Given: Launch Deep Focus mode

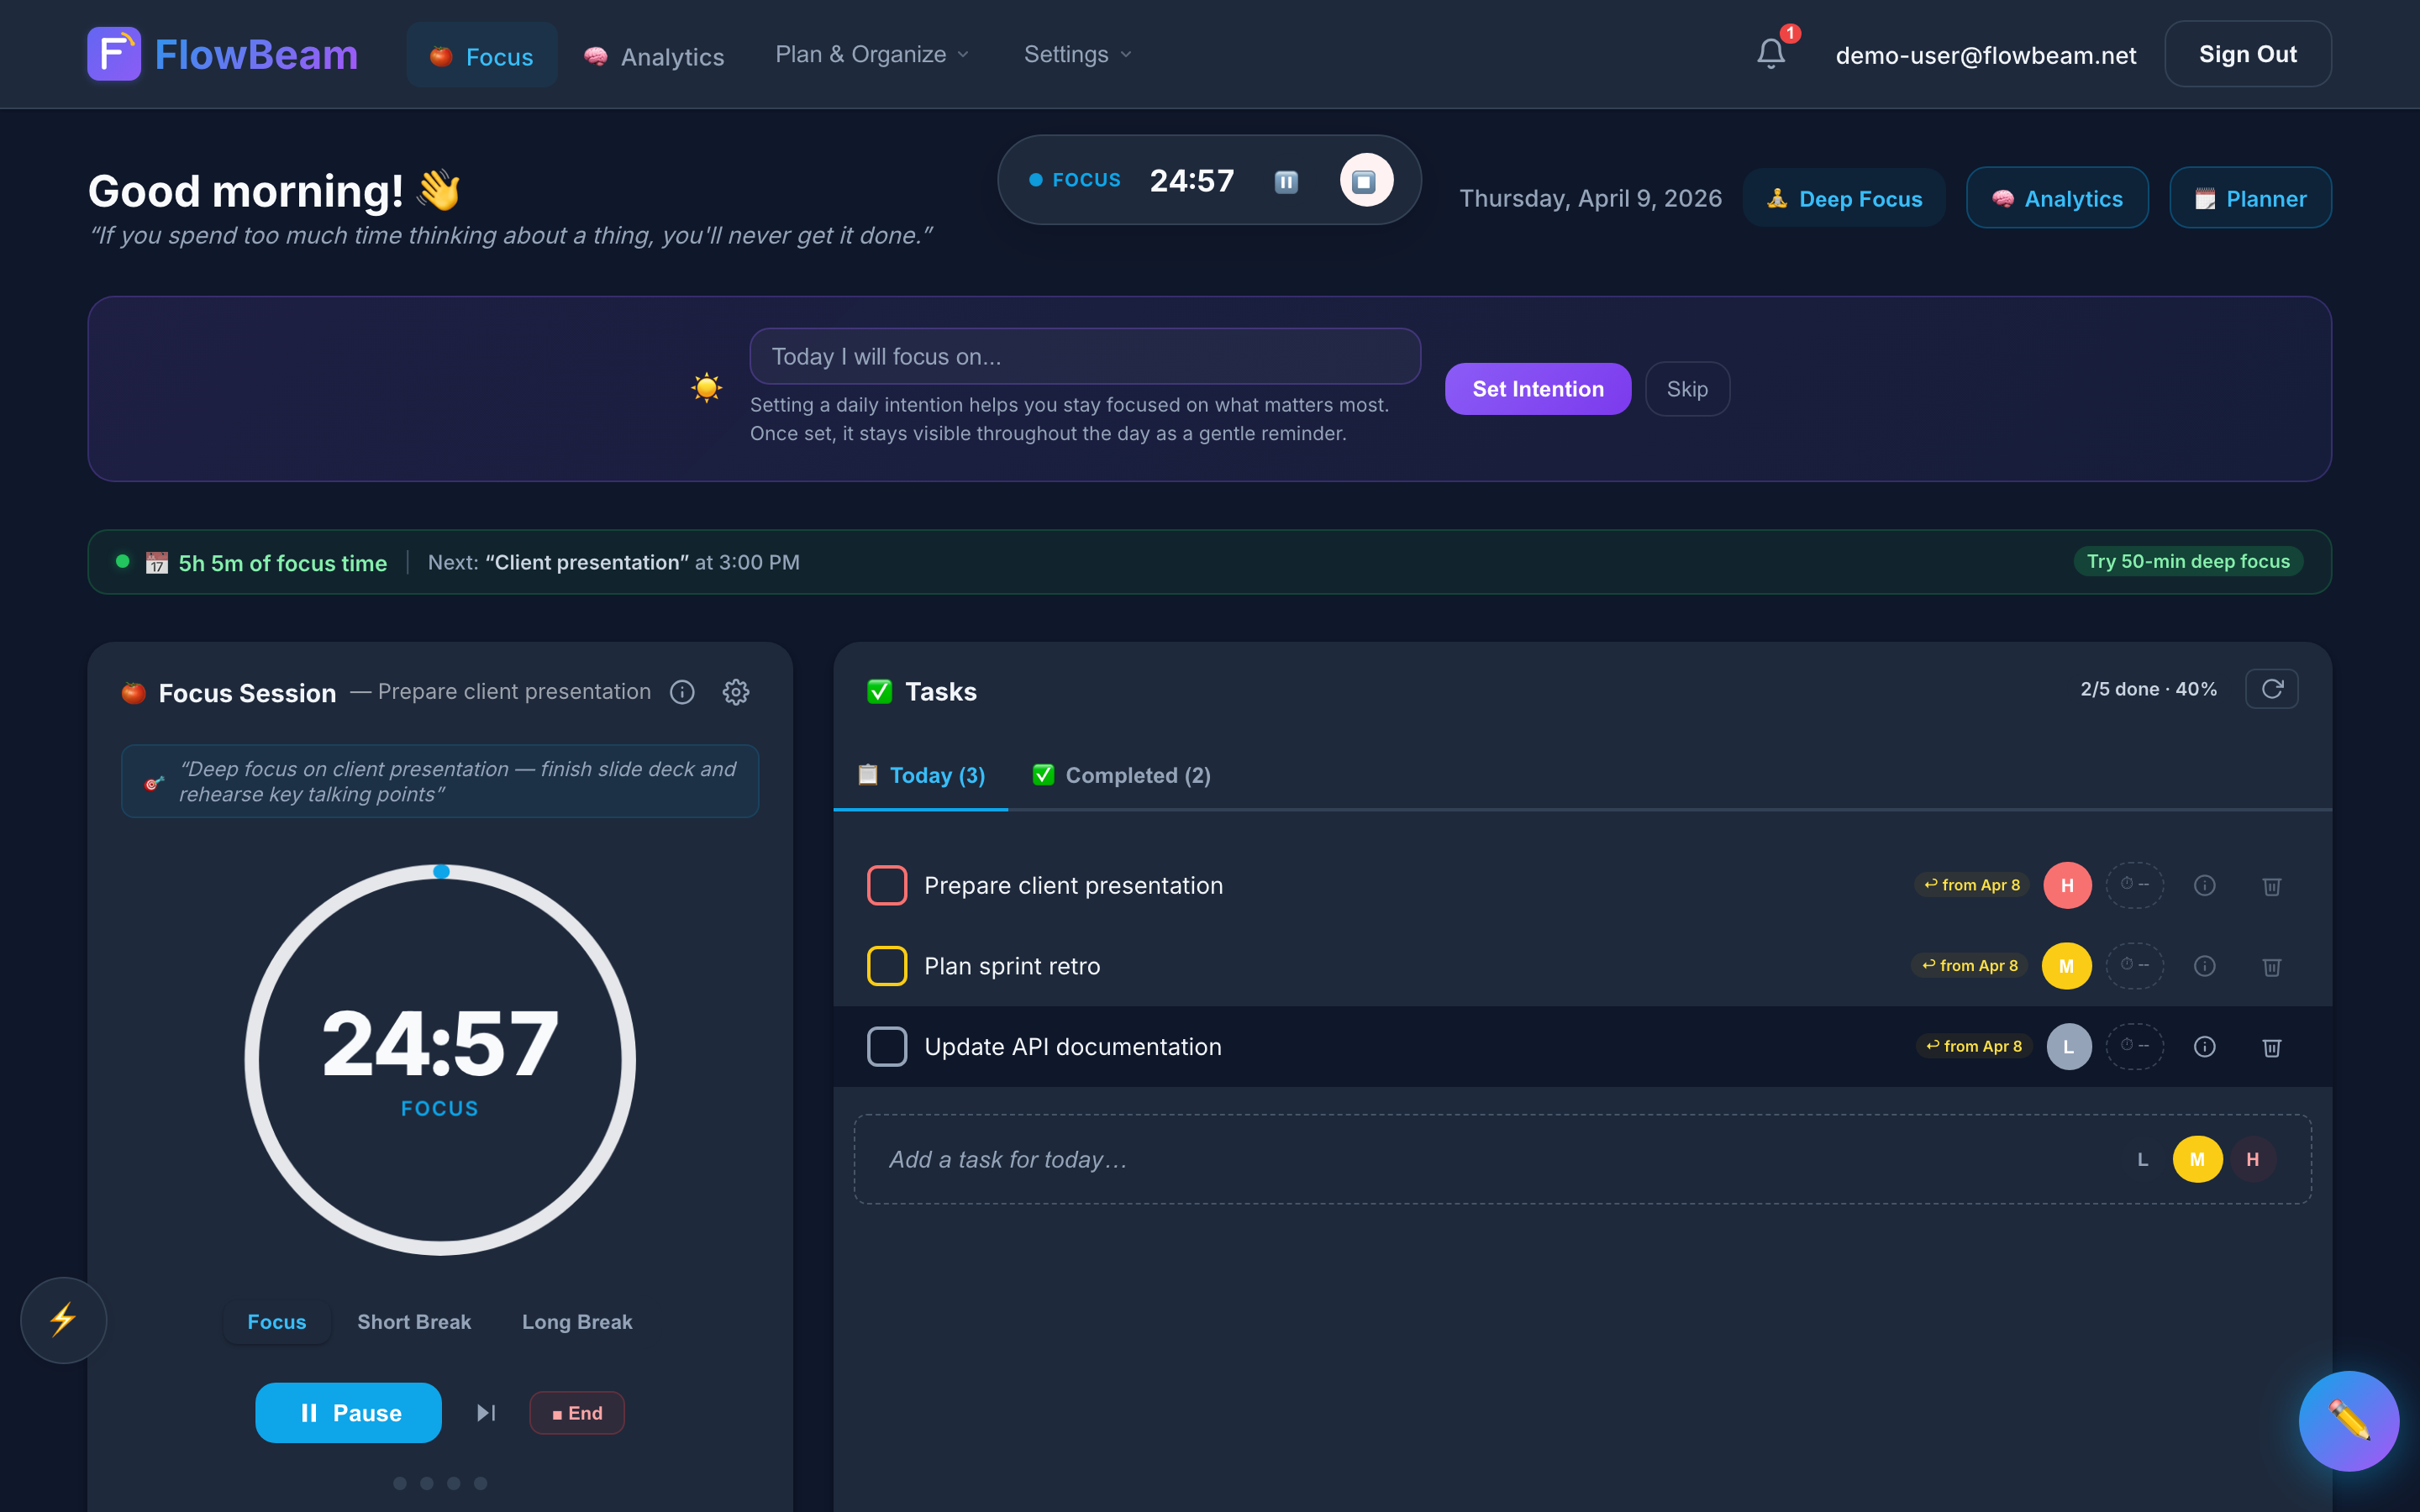Looking at the screenshot, I should (x=1844, y=198).
